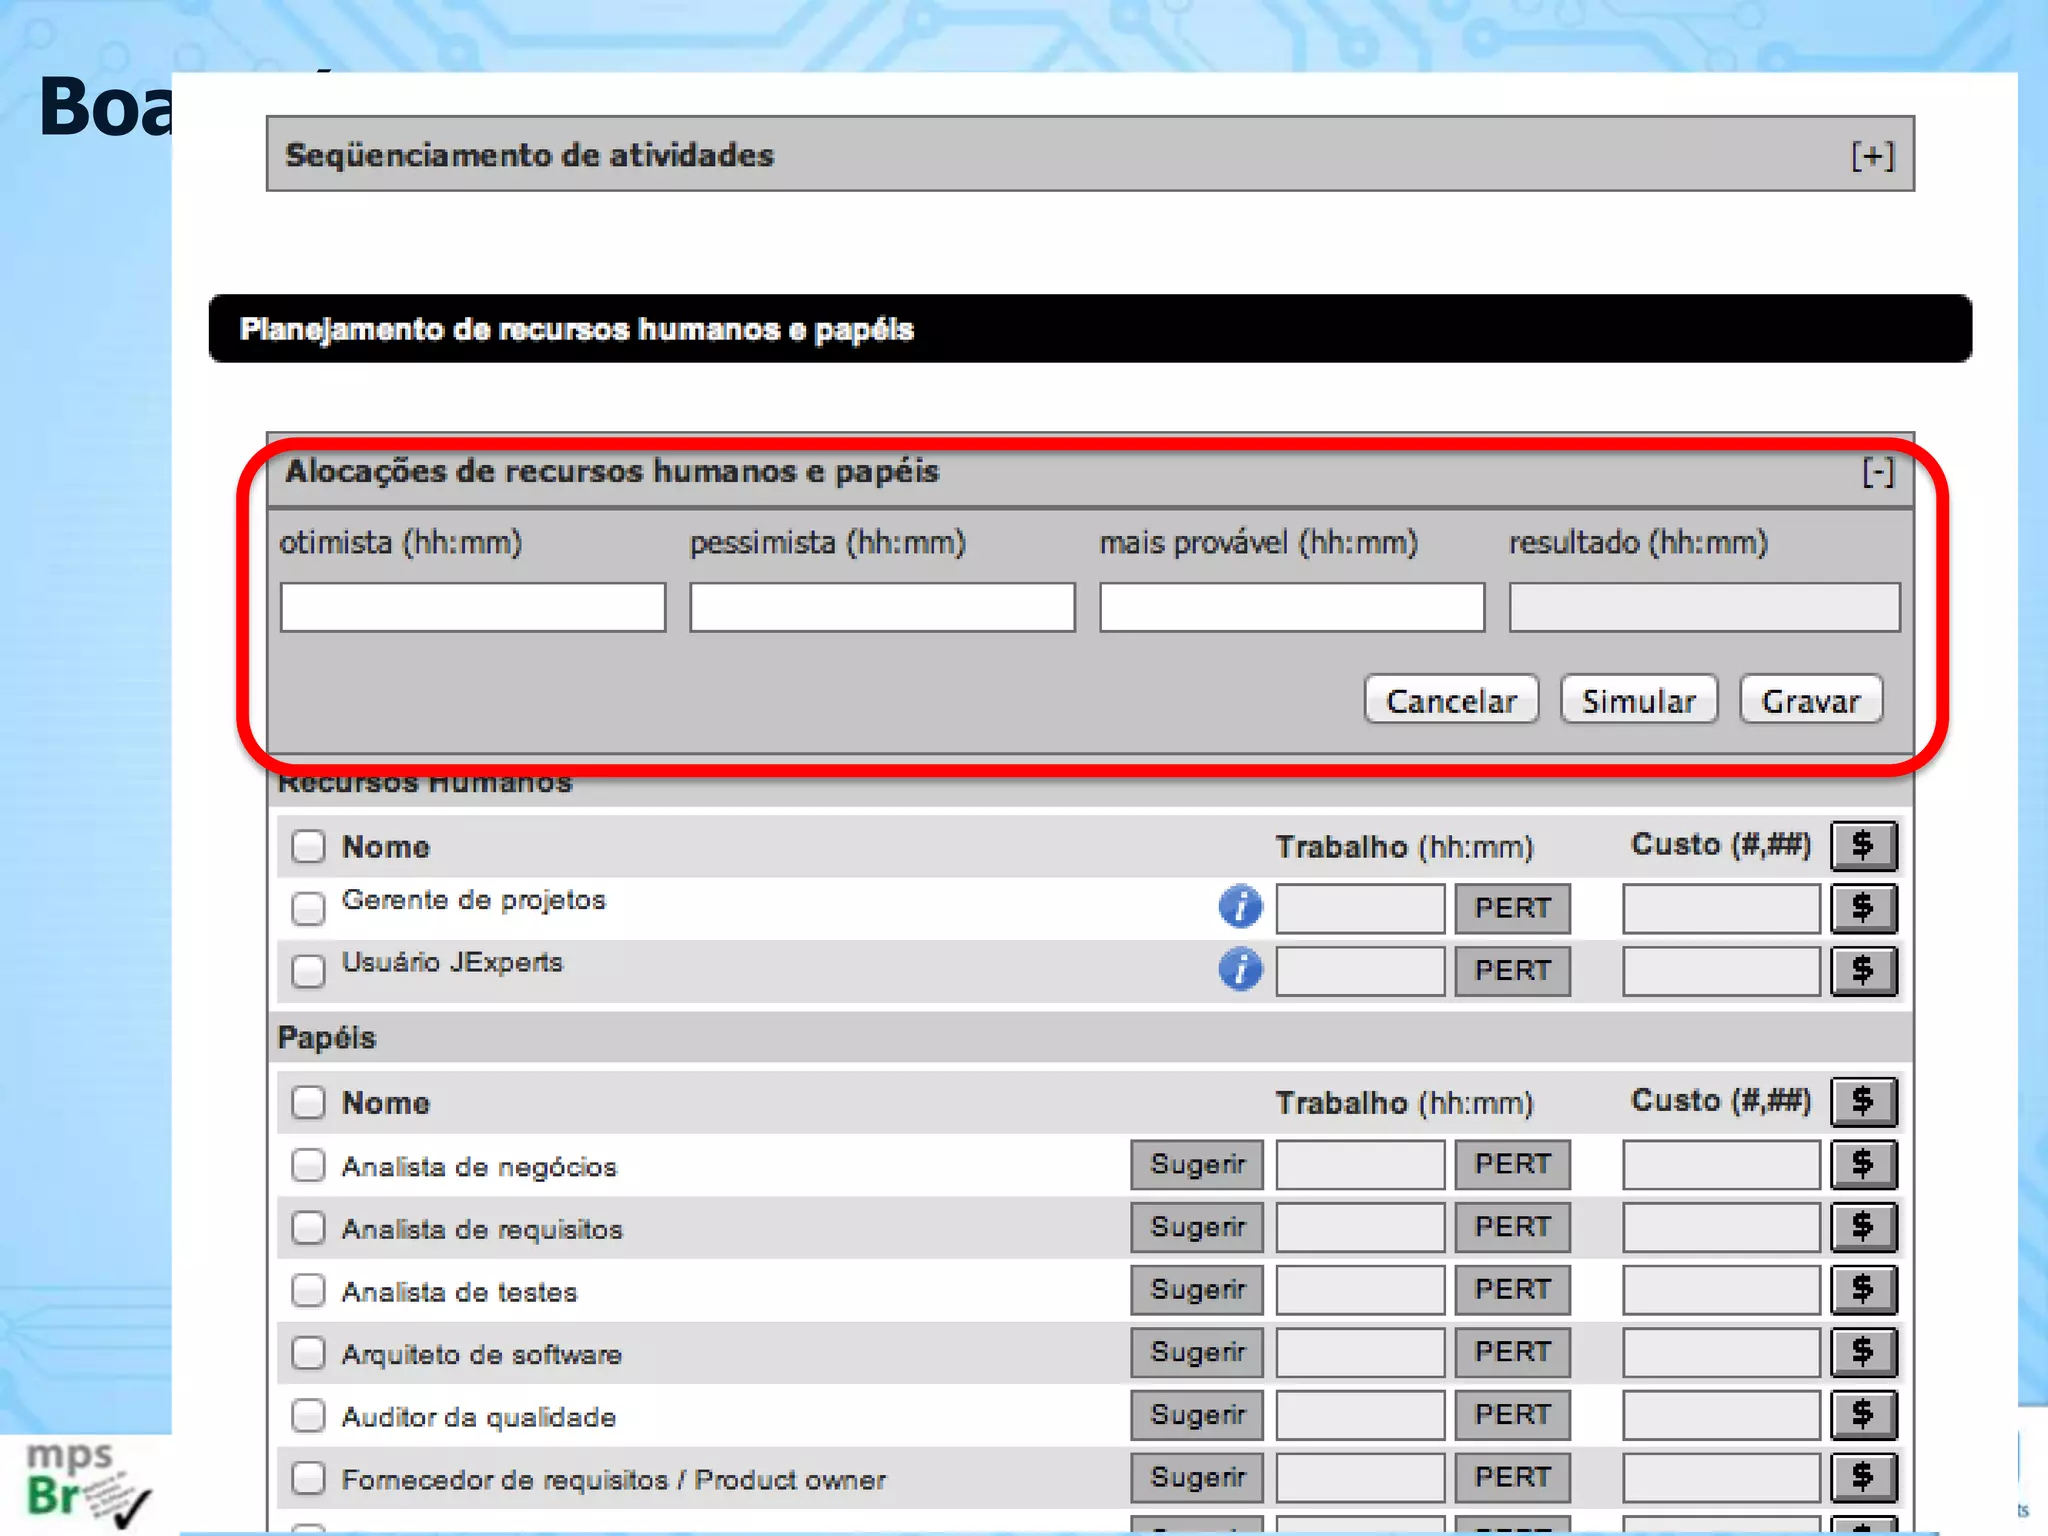Focus the pessimista (hh:mm) input field

[882, 607]
